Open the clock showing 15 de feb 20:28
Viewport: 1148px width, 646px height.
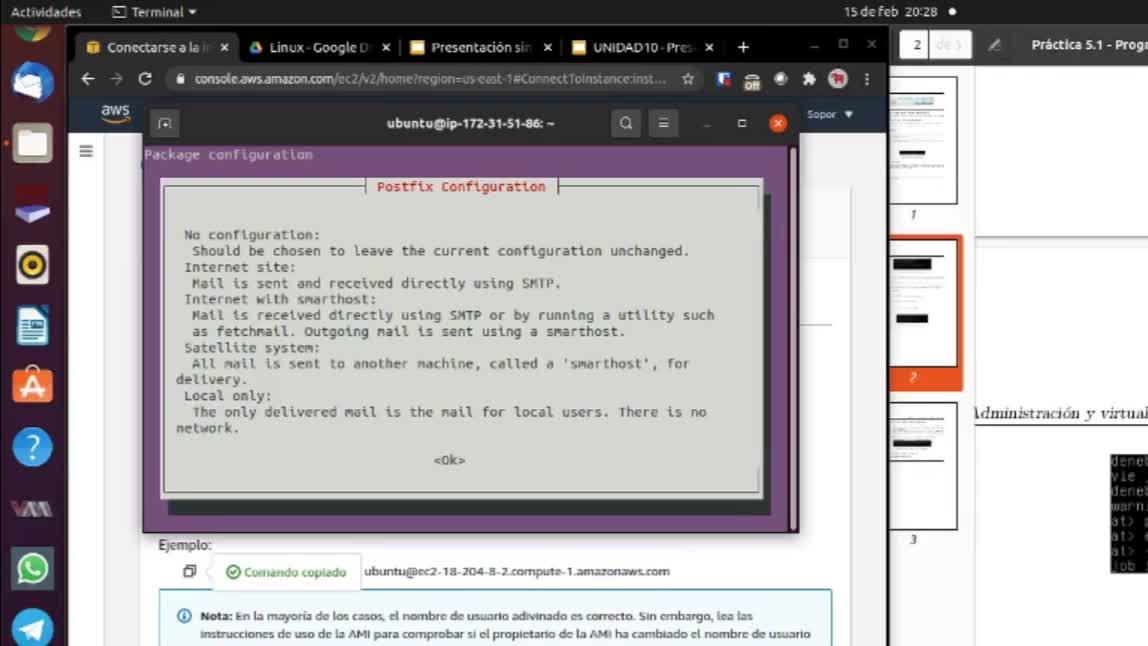click(x=890, y=12)
